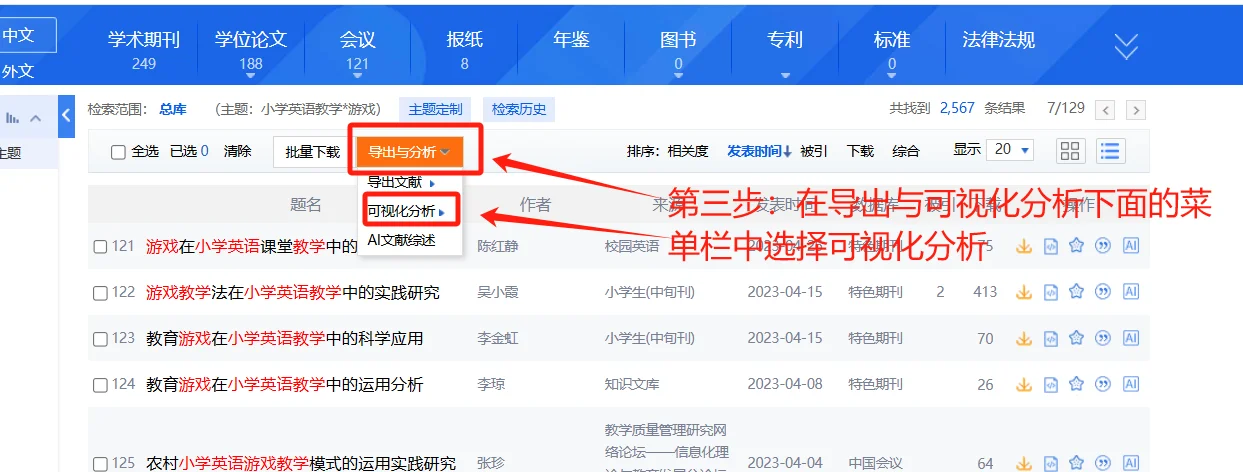Download article 124 by 李琼
Viewport: 1243px width, 472px height.
1023,384
